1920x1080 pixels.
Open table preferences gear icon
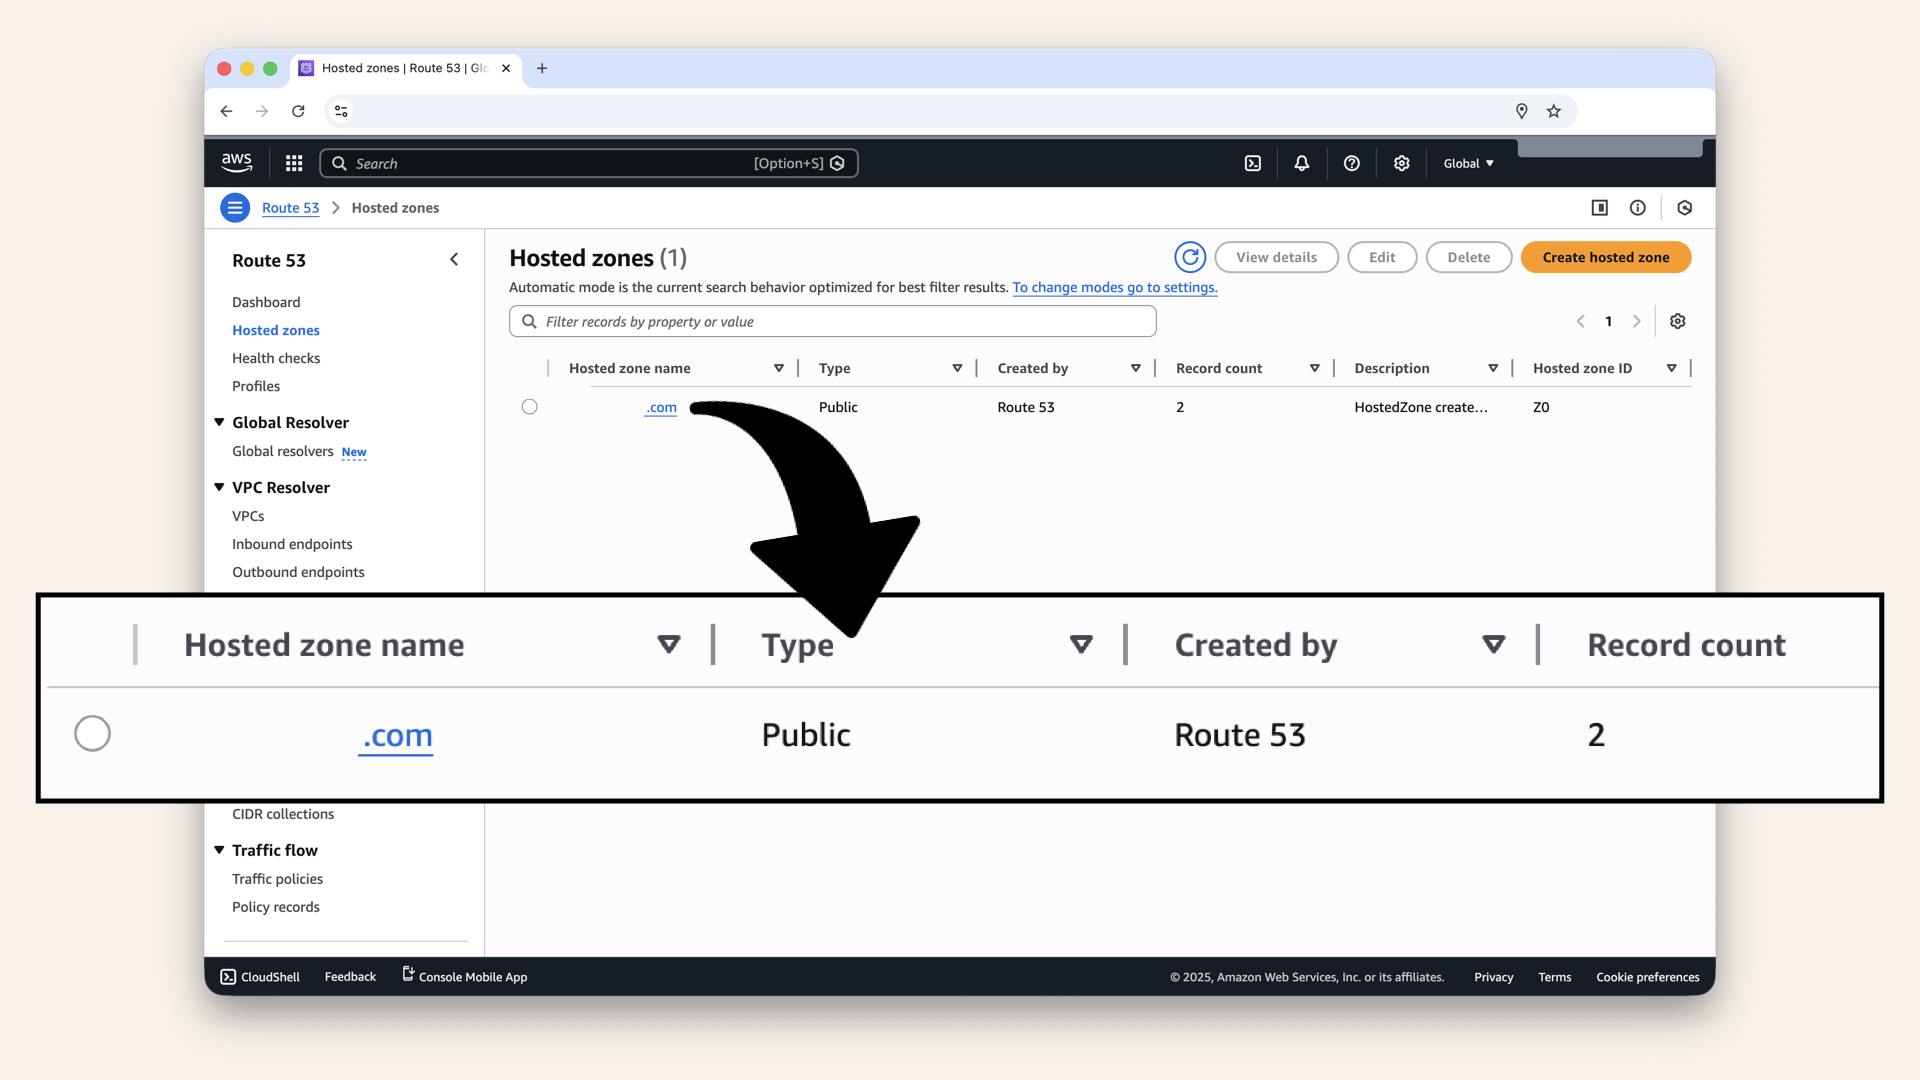point(1678,321)
